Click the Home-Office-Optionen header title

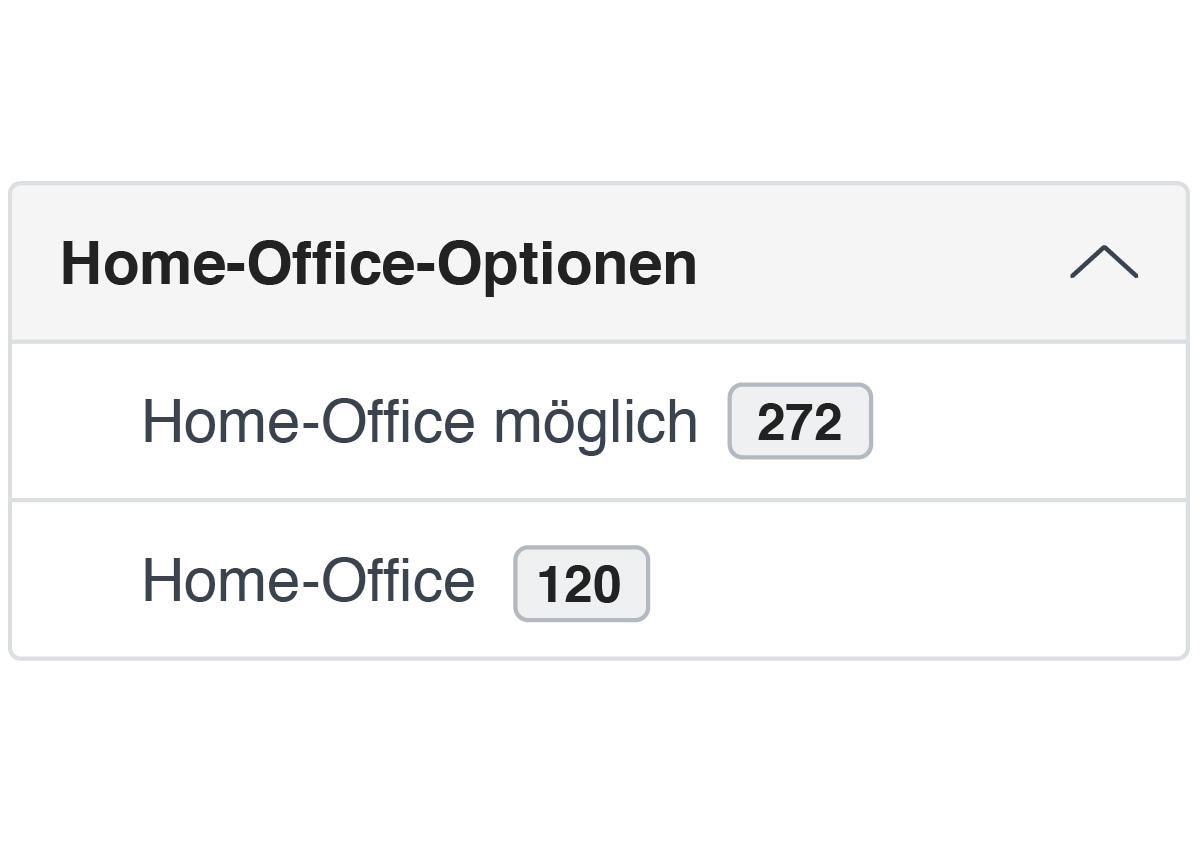[x=378, y=264]
